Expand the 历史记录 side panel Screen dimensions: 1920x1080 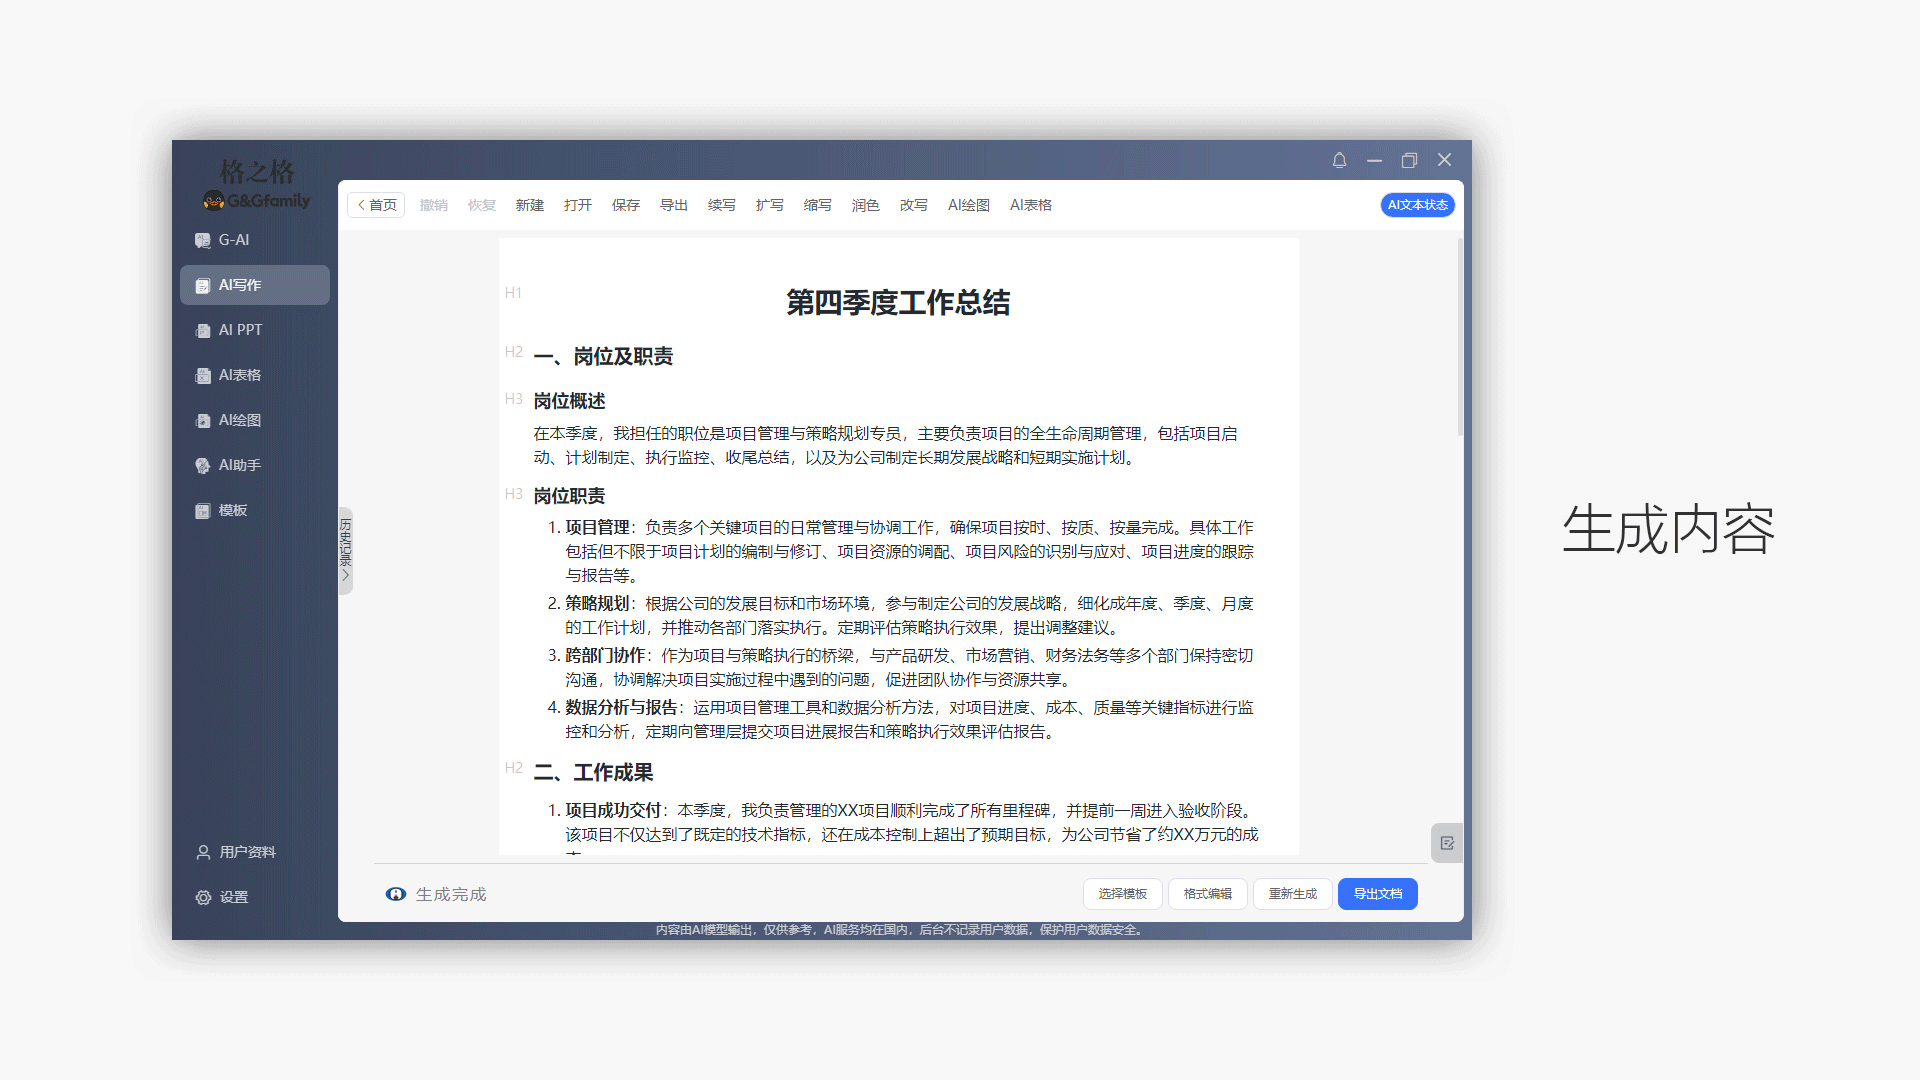345,550
